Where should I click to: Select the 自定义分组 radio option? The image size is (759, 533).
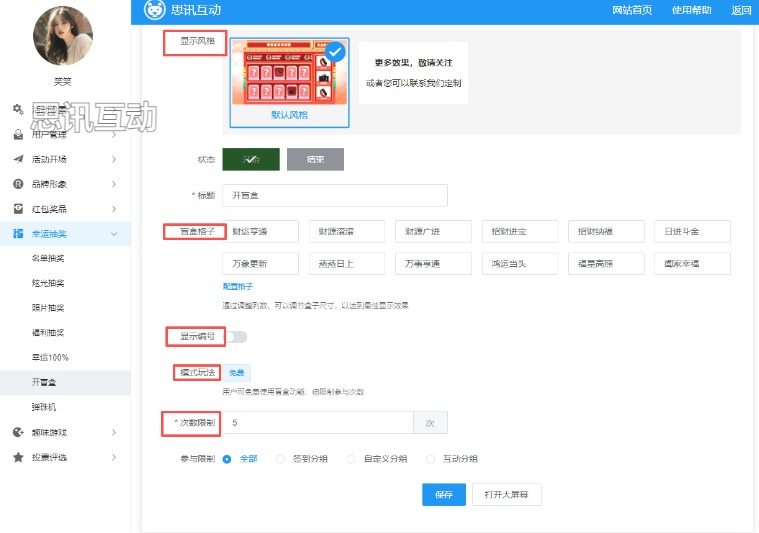click(x=351, y=459)
